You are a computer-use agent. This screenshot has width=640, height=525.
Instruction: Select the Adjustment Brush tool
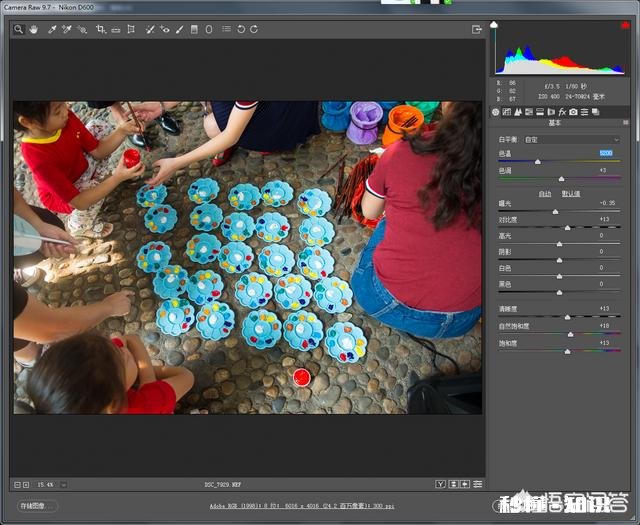180,29
